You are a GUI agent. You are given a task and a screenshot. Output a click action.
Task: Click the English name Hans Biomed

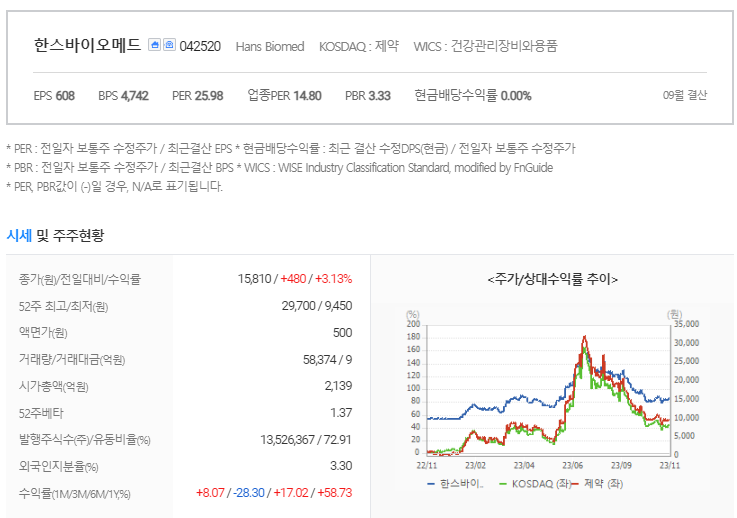[270, 47]
